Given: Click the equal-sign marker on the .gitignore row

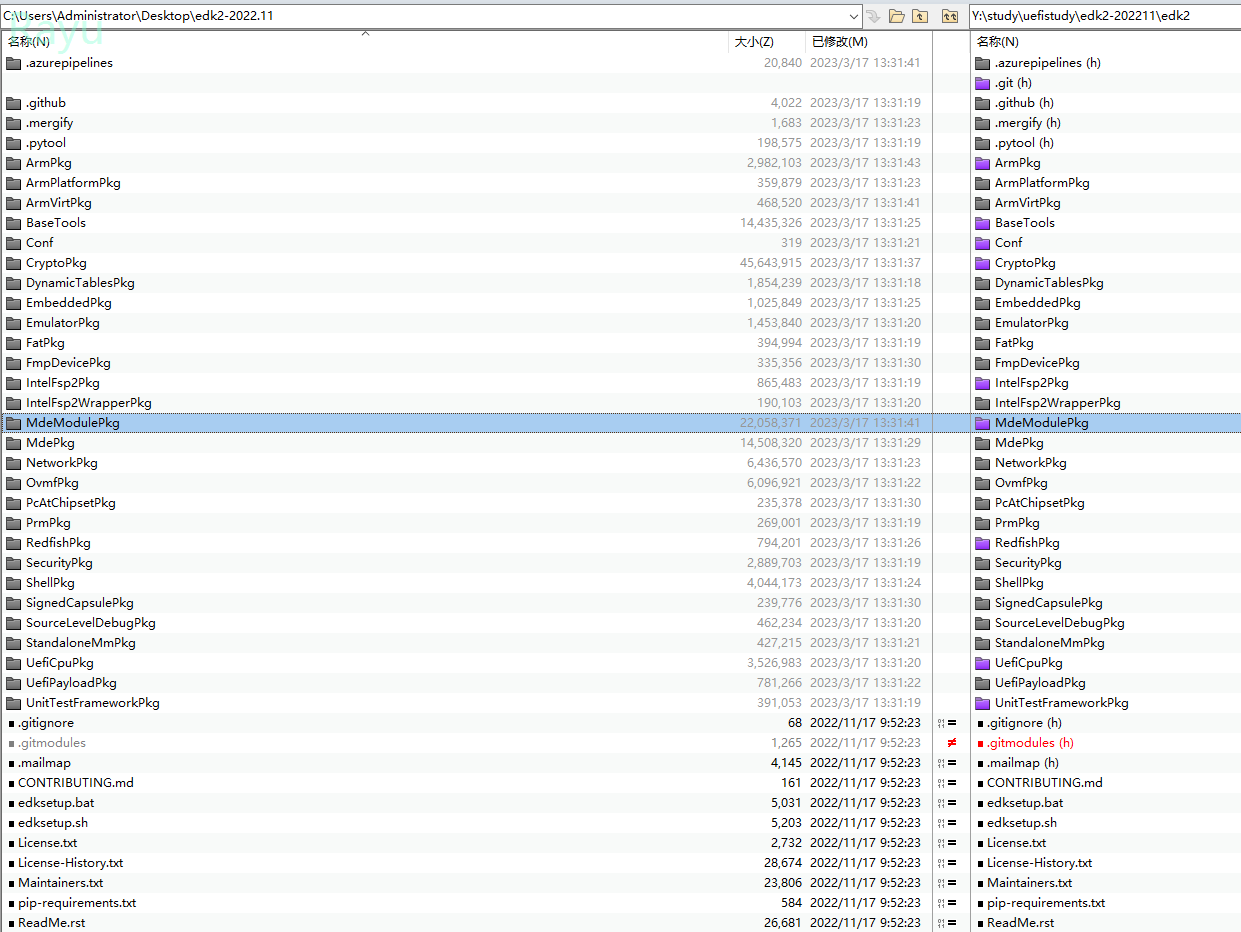Looking at the screenshot, I should click(951, 723).
